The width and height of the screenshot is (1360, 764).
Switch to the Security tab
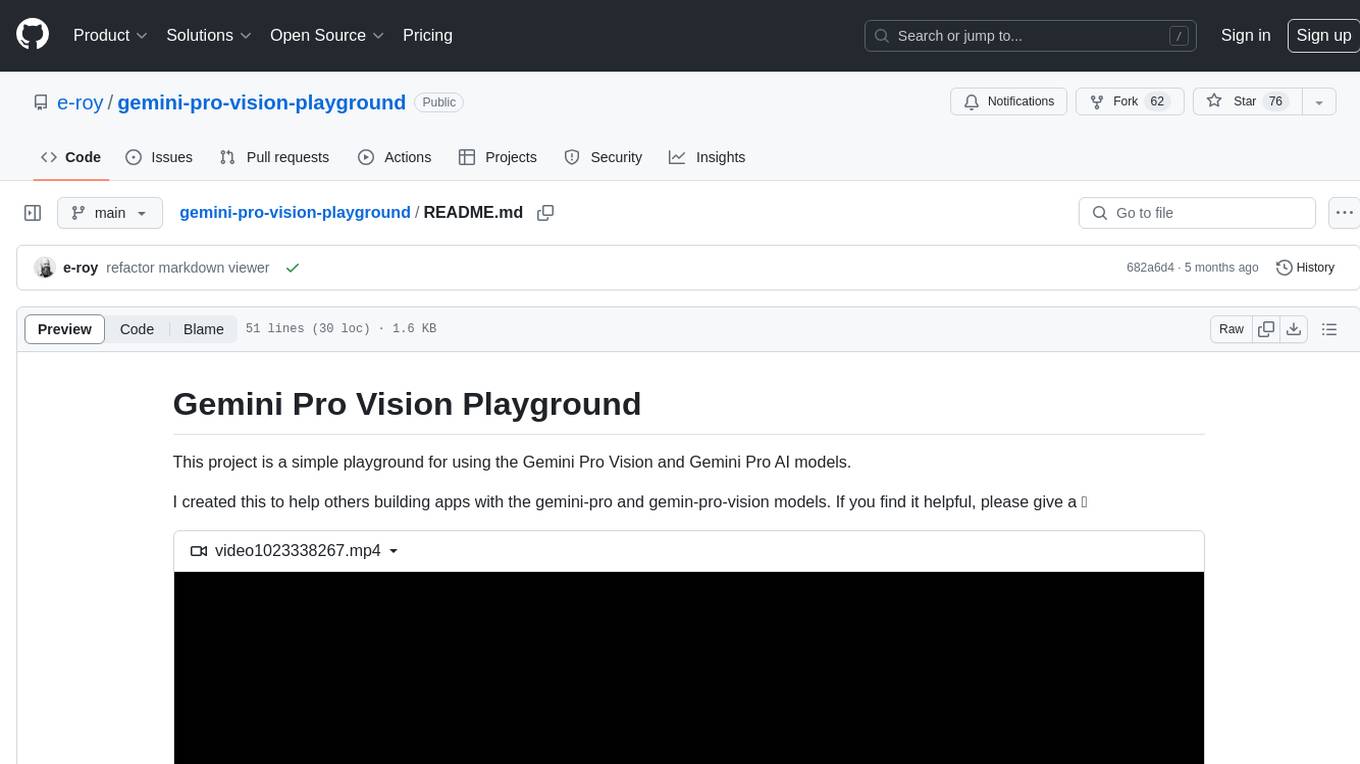click(x=603, y=157)
